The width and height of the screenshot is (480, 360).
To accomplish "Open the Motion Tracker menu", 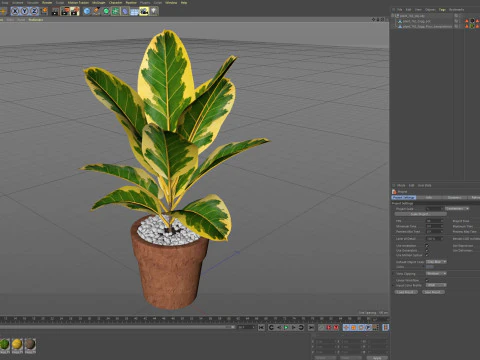I will click(78, 3).
